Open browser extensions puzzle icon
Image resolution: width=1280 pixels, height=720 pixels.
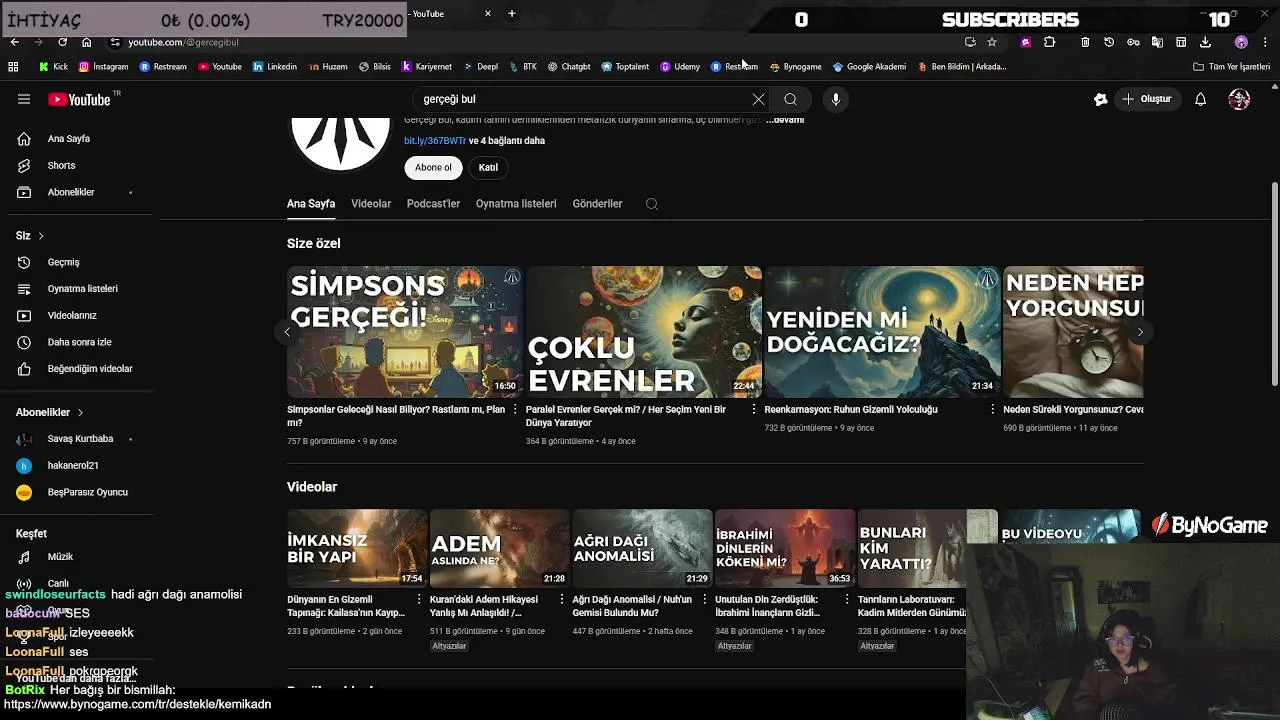pos(1049,42)
